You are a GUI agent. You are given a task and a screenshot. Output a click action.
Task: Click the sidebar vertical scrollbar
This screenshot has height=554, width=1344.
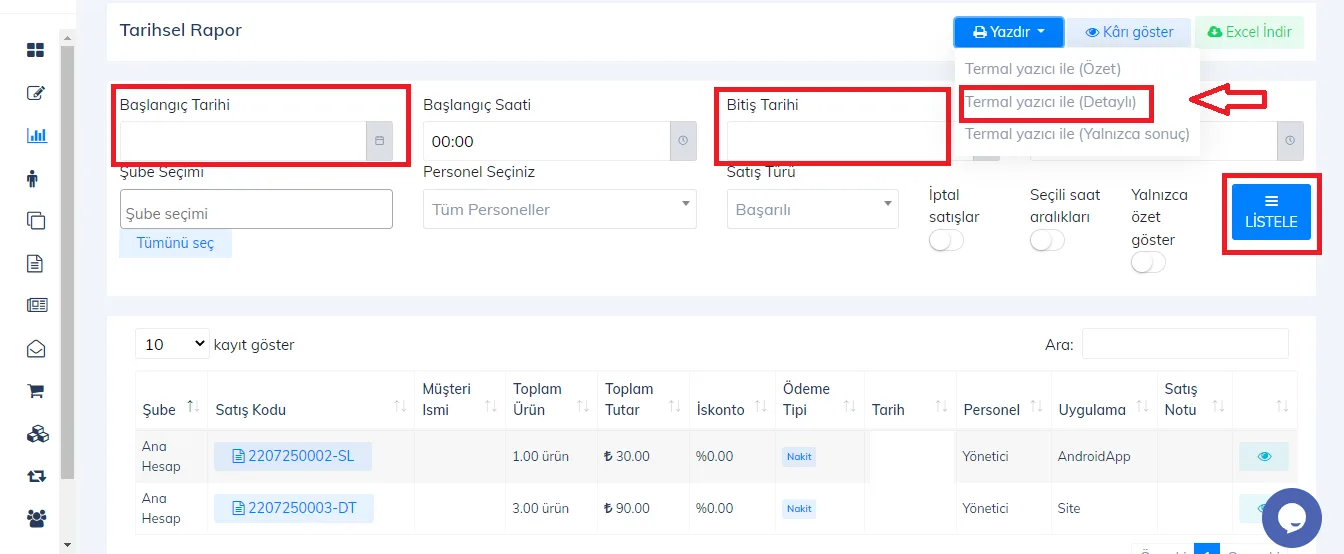(x=67, y=260)
